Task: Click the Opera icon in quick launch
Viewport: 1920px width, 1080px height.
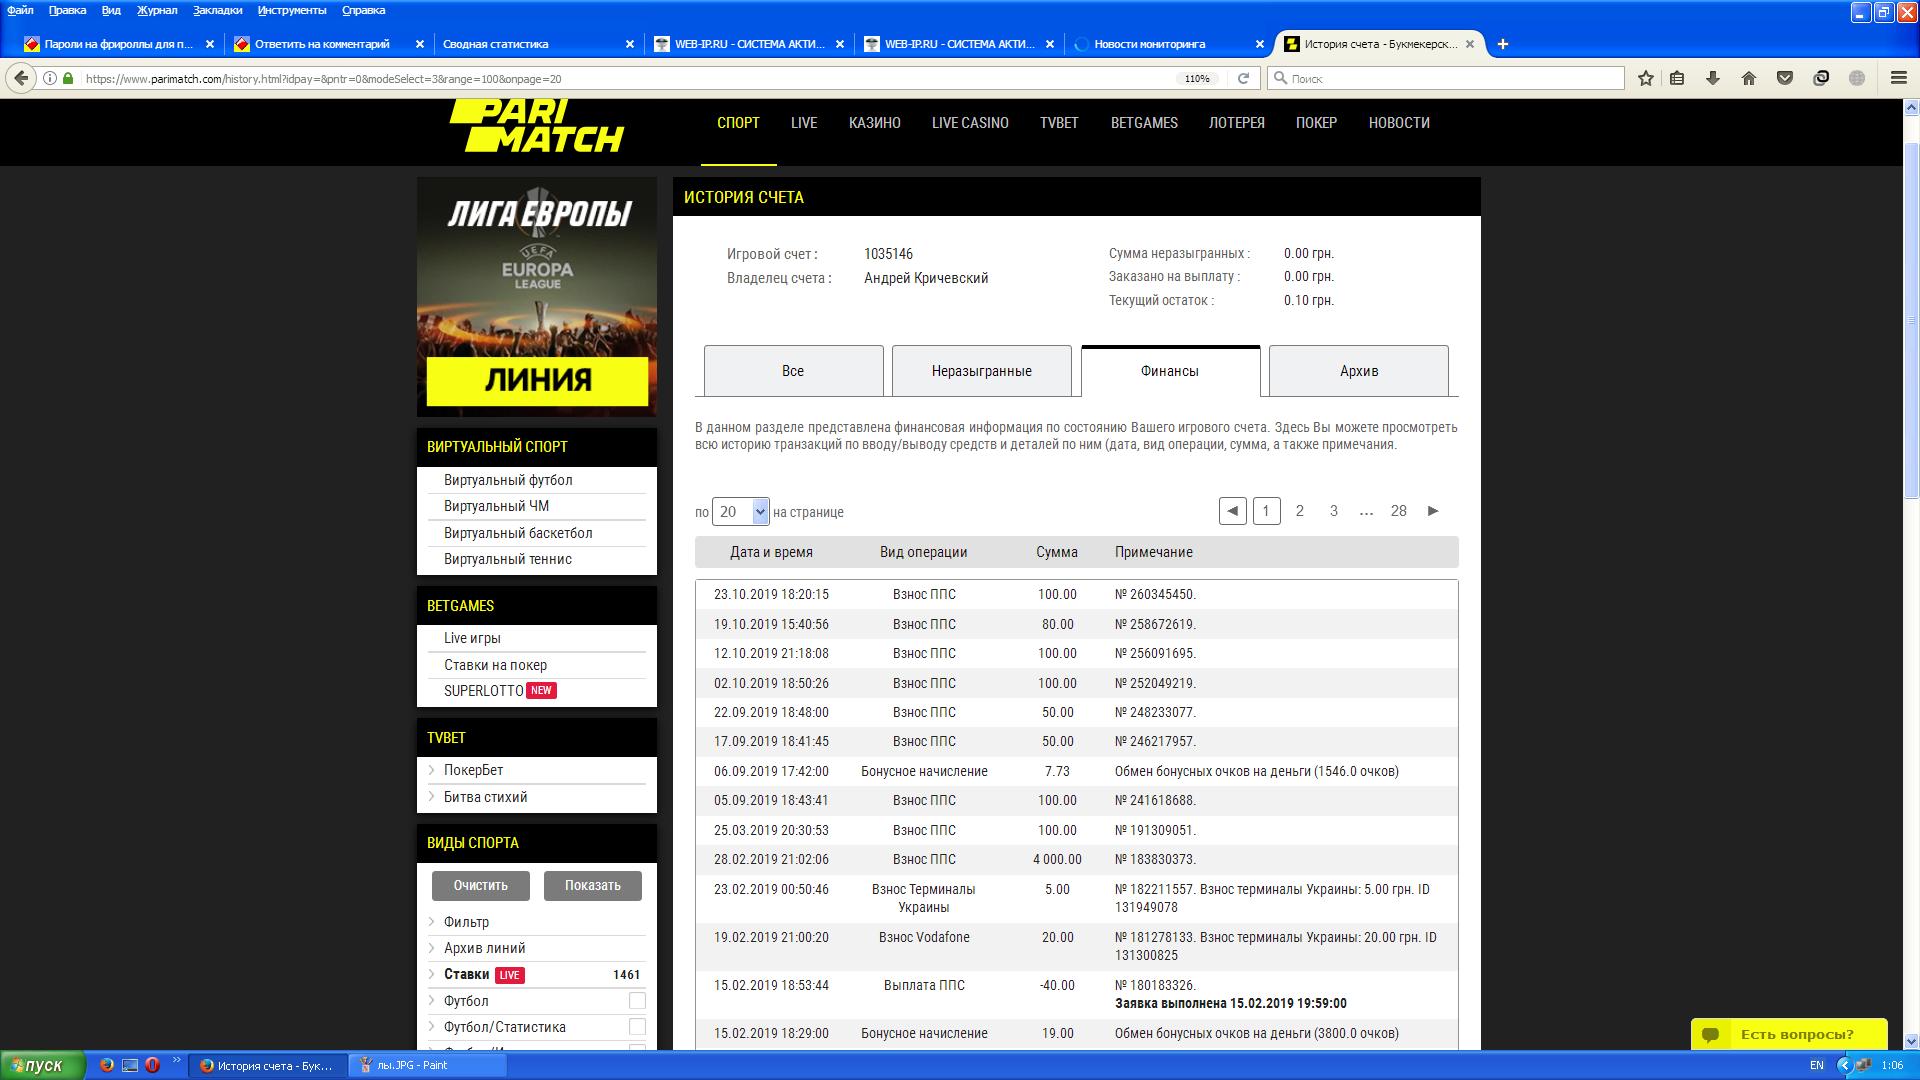Action: click(153, 1065)
